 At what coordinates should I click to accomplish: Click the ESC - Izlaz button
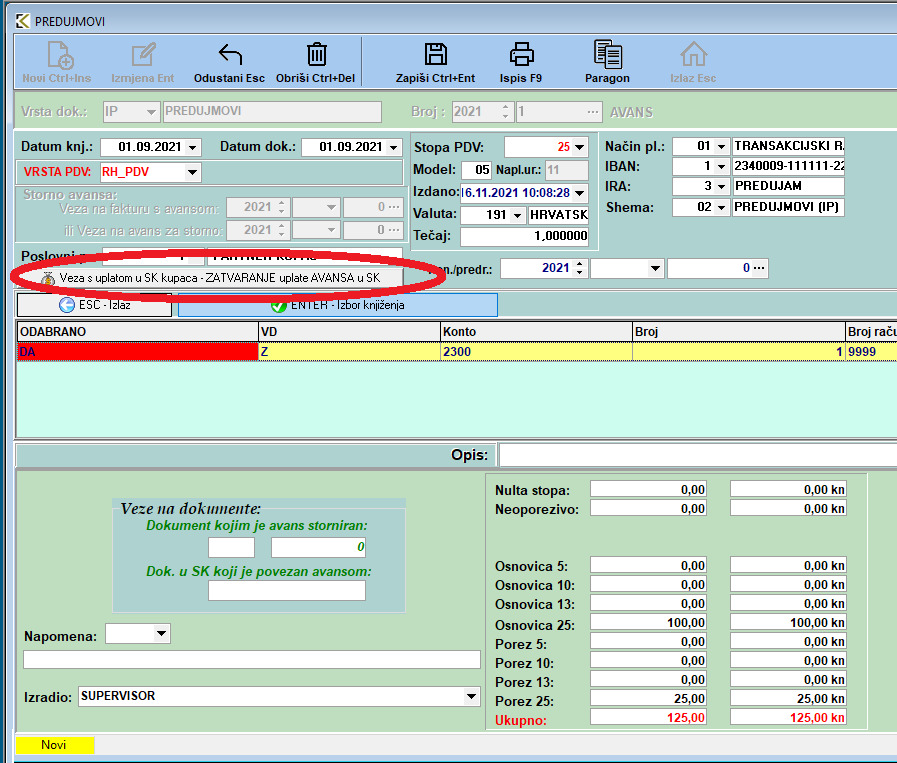95,305
